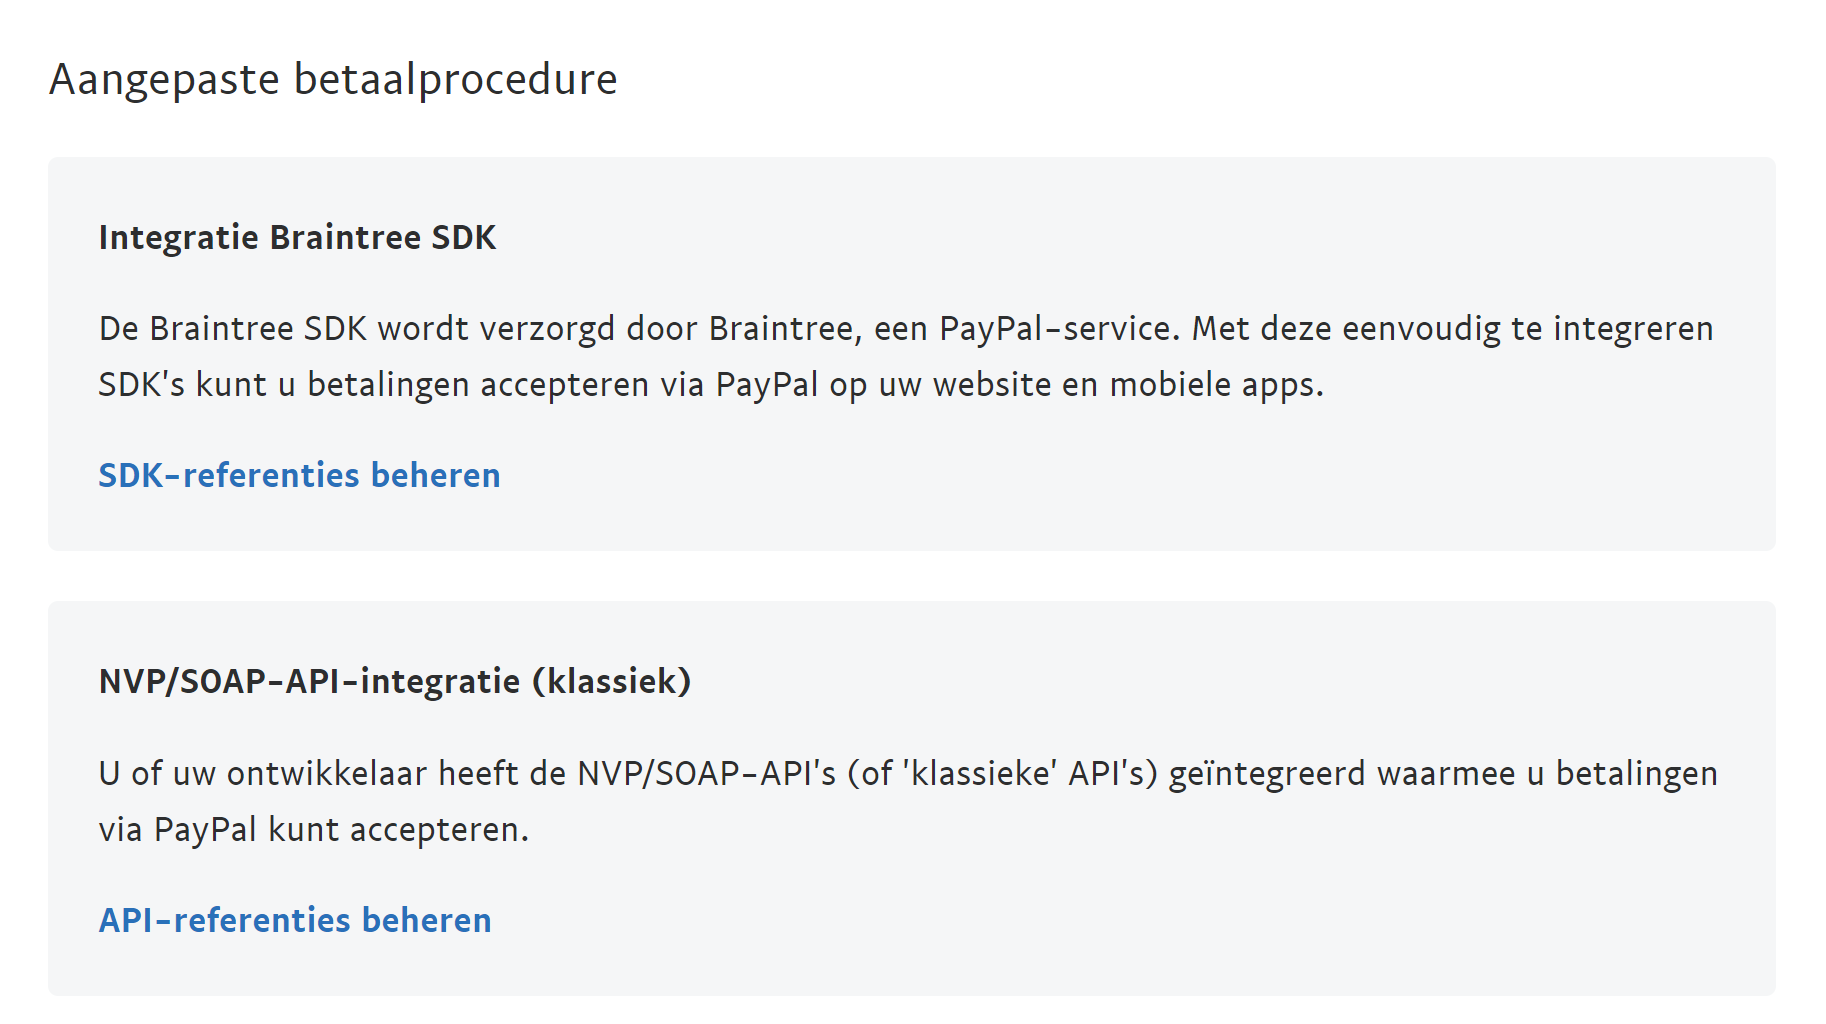
Task: Click the phrase mobiele apps
Action: coord(1217,385)
